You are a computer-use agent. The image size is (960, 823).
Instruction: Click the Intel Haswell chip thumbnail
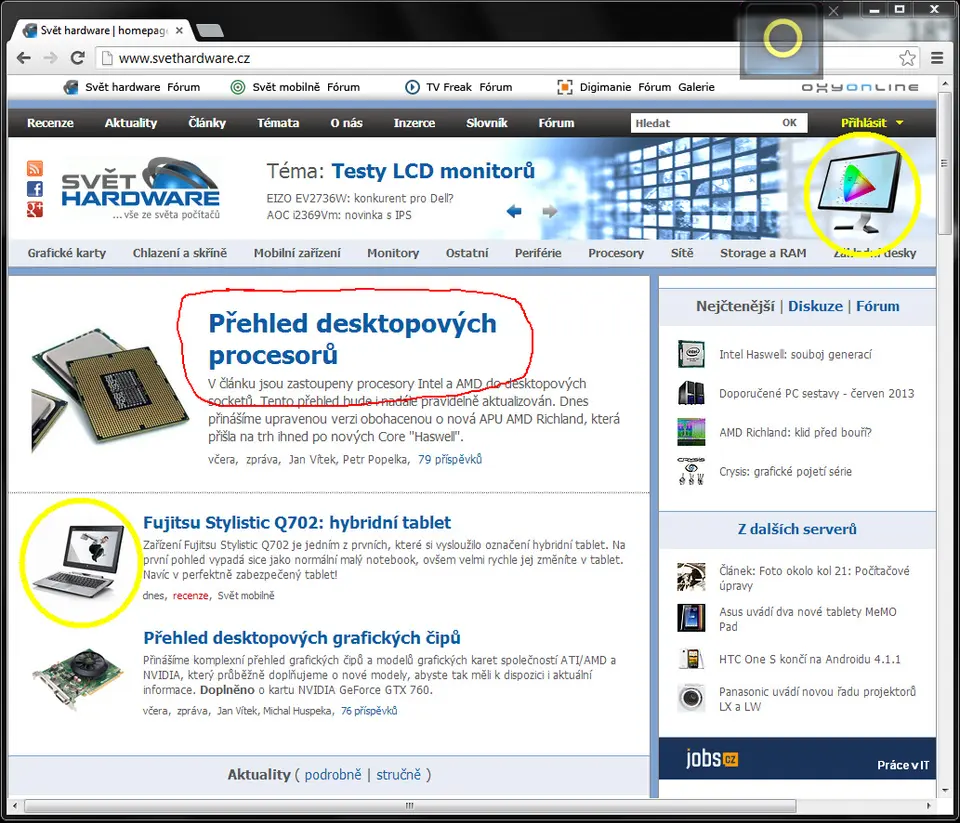(x=691, y=354)
